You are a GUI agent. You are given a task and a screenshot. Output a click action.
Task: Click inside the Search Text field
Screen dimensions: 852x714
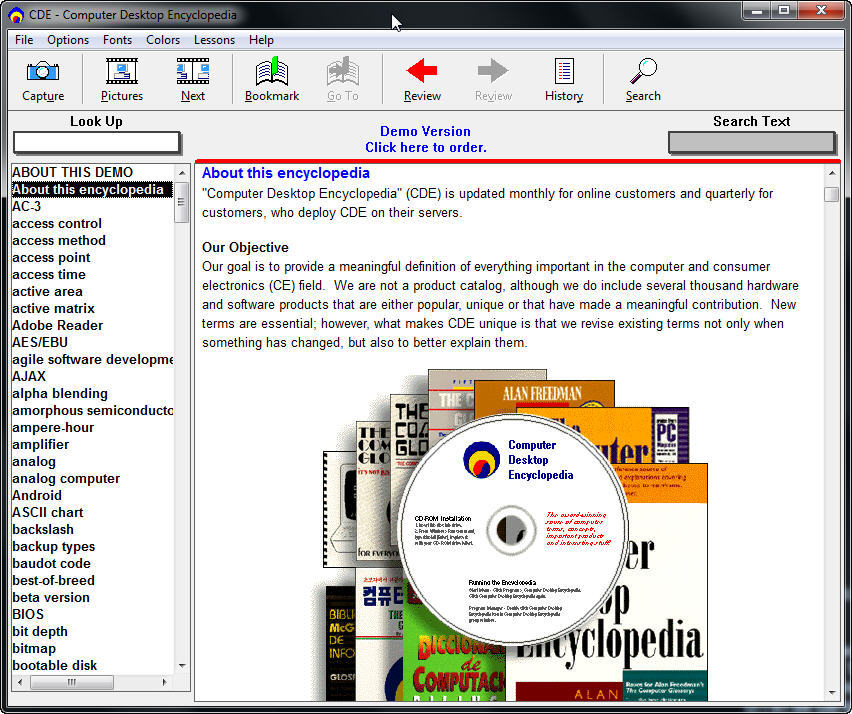751,142
